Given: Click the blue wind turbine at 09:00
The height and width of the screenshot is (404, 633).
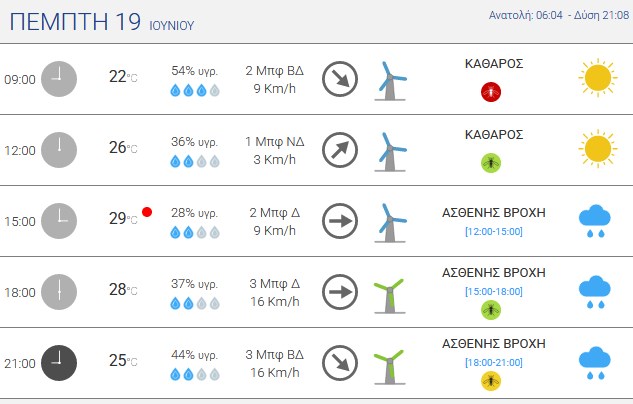Looking at the screenshot, I should [x=390, y=81].
